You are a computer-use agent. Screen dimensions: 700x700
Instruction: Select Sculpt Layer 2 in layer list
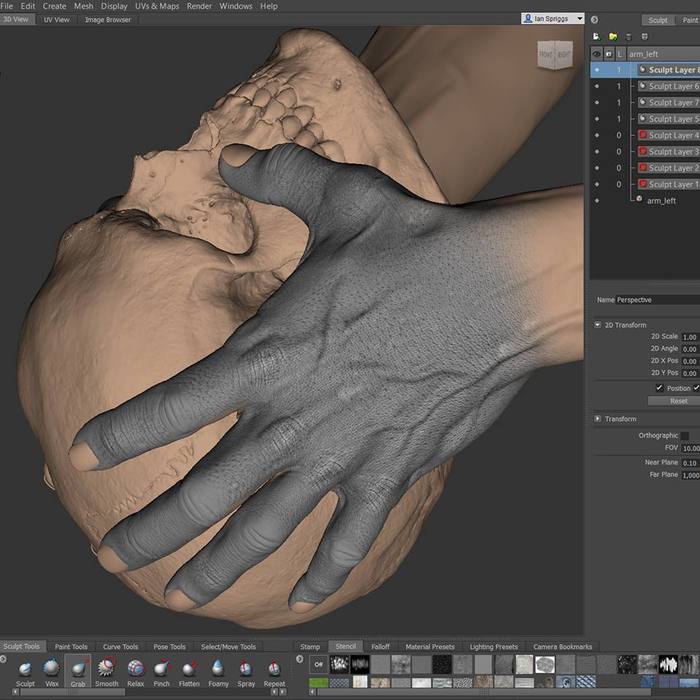pyautogui.click(x=672, y=168)
